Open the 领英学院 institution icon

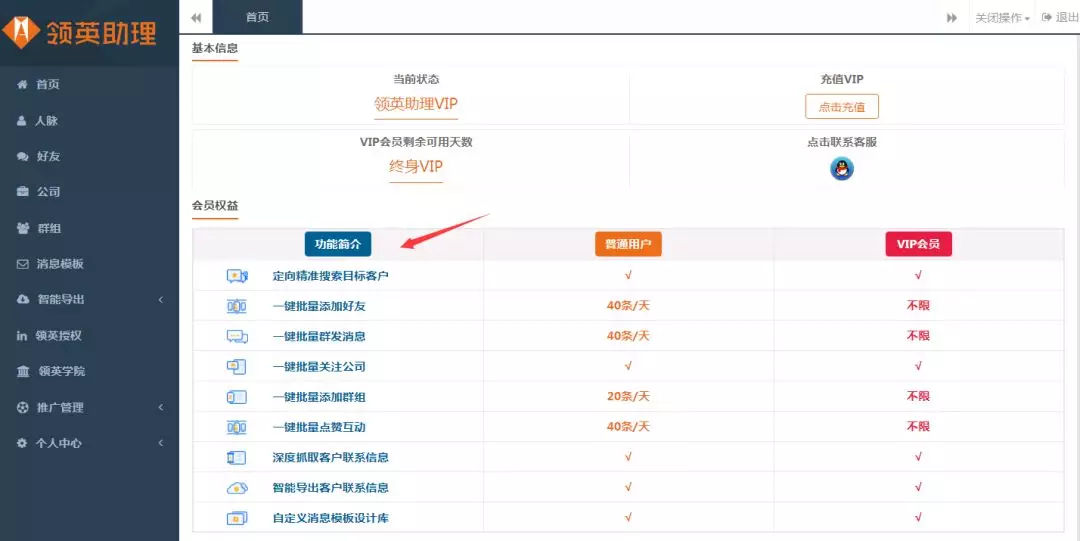(23, 371)
